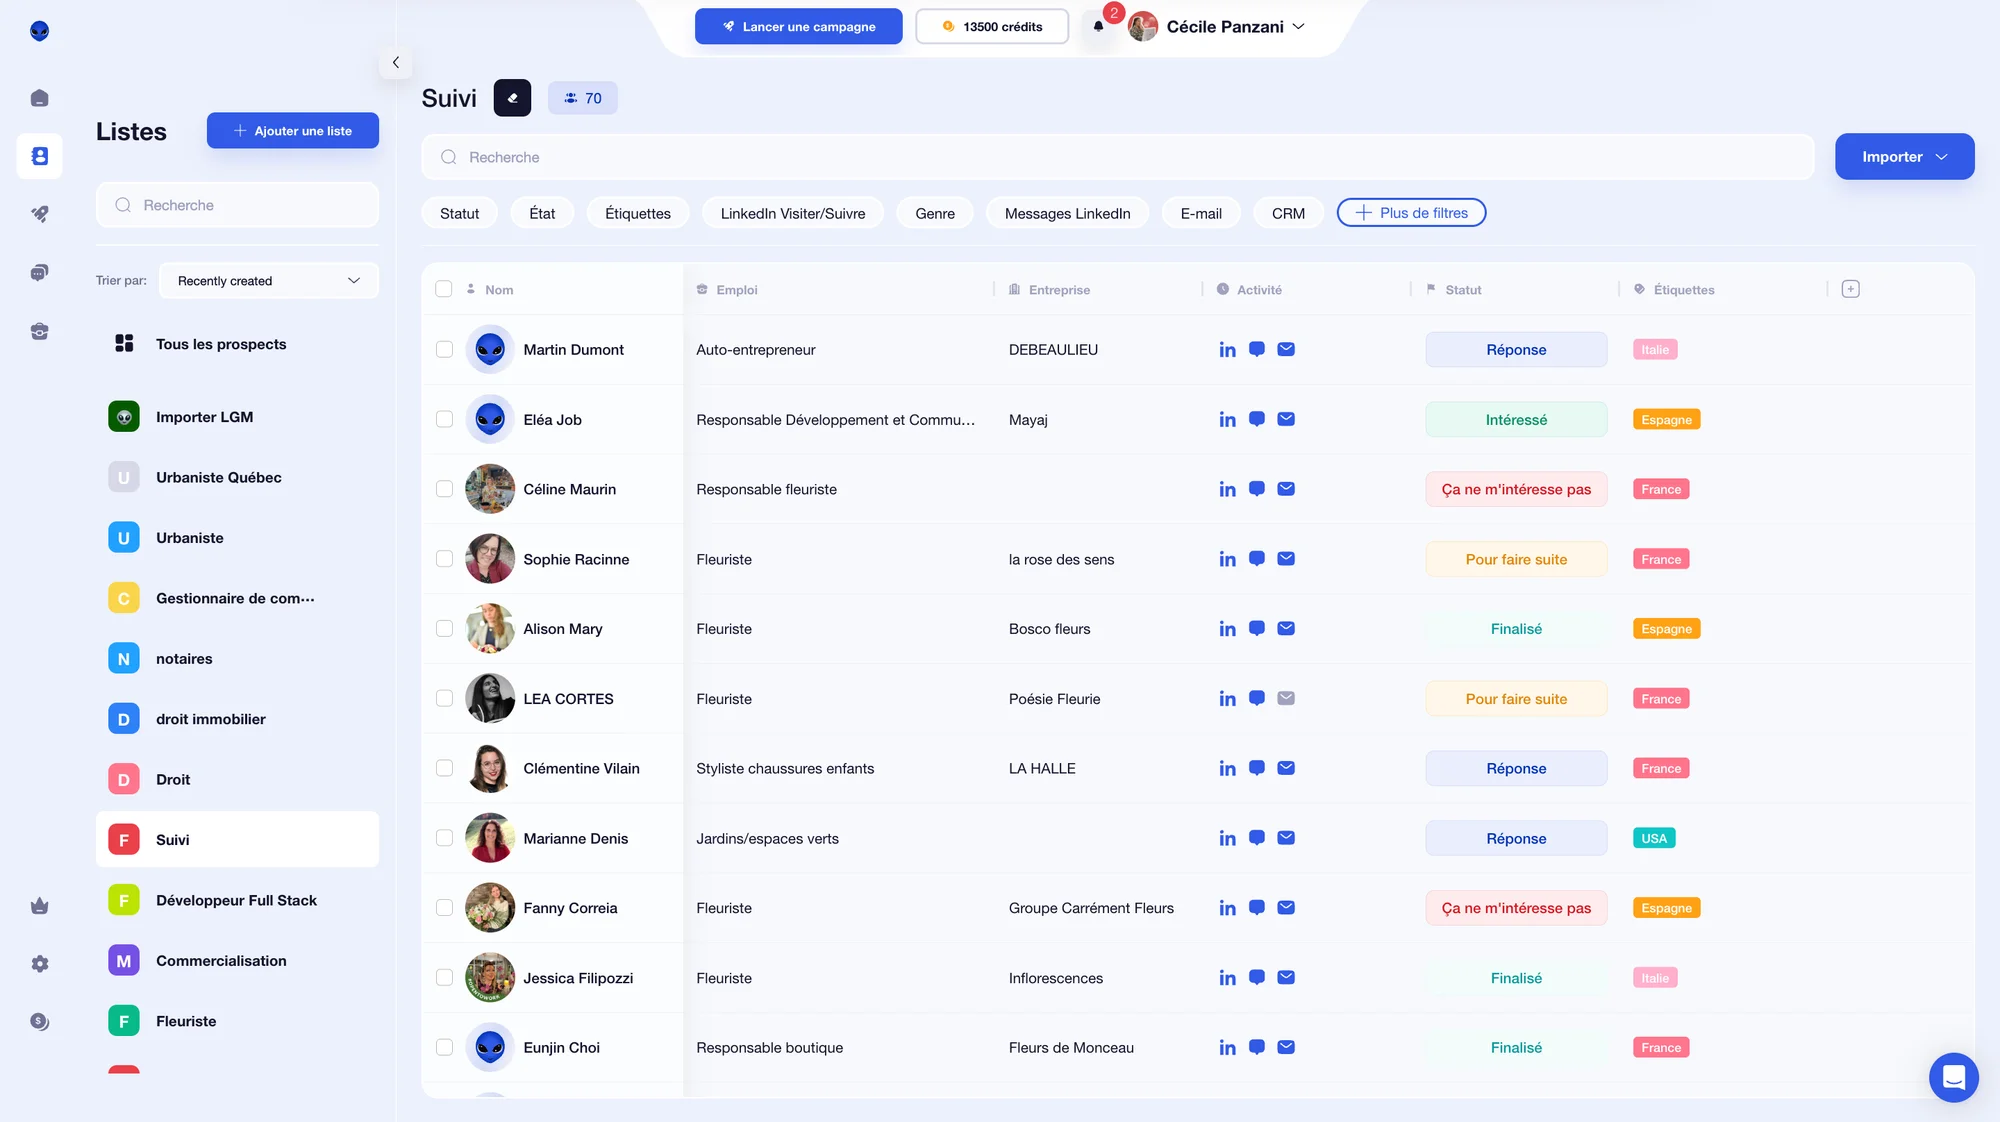Click the 13500 crédits button
Screen dimensions: 2000x1122
pos(992,27)
